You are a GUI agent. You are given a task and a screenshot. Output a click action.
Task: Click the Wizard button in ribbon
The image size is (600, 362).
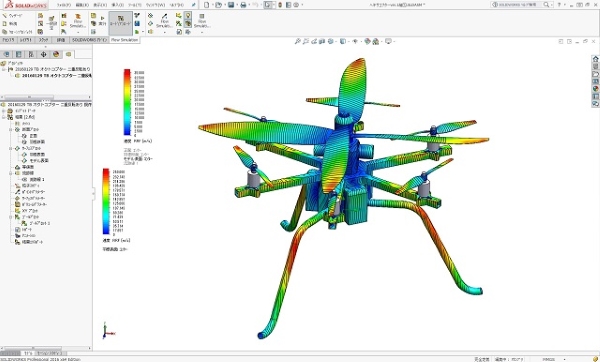13,16
